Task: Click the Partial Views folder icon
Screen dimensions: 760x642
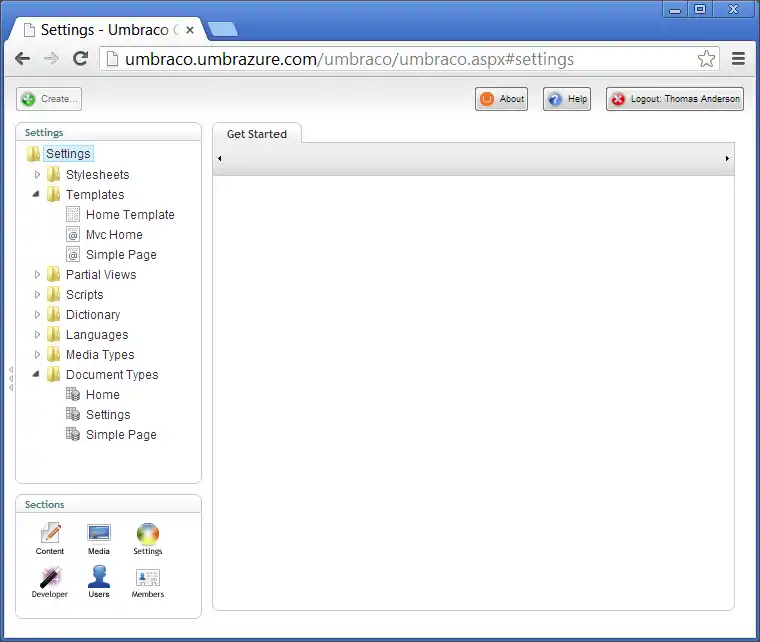Action: pyautogui.click(x=53, y=274)
